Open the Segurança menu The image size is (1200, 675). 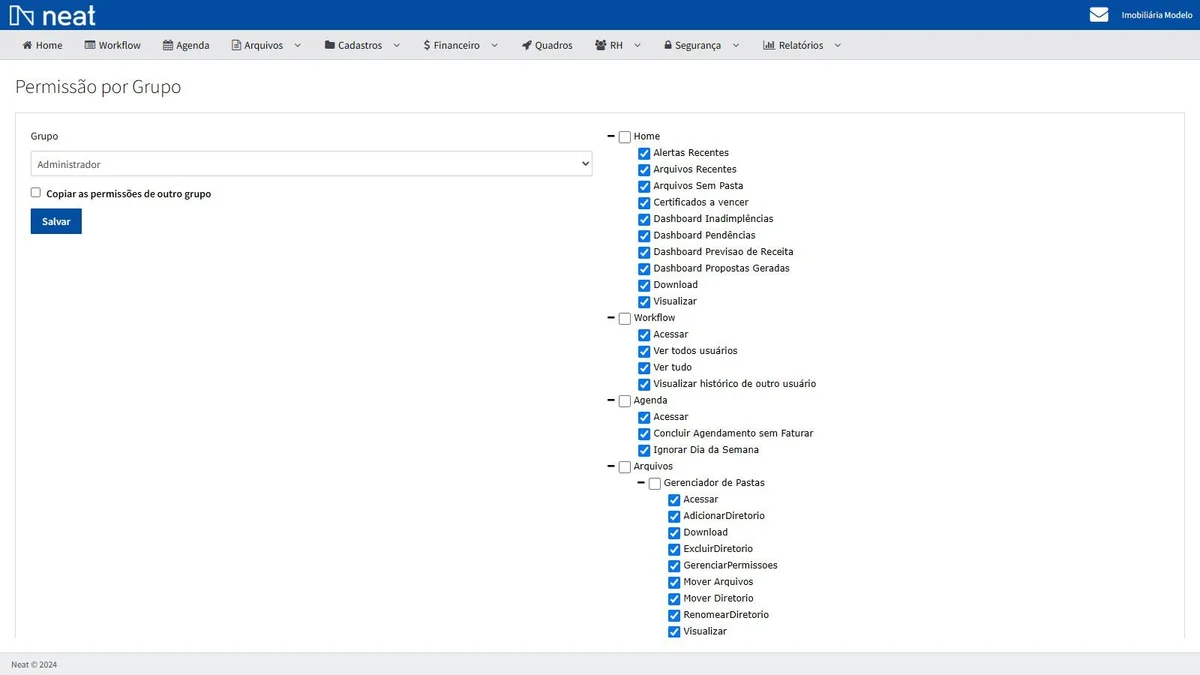(x=701, y=45)
